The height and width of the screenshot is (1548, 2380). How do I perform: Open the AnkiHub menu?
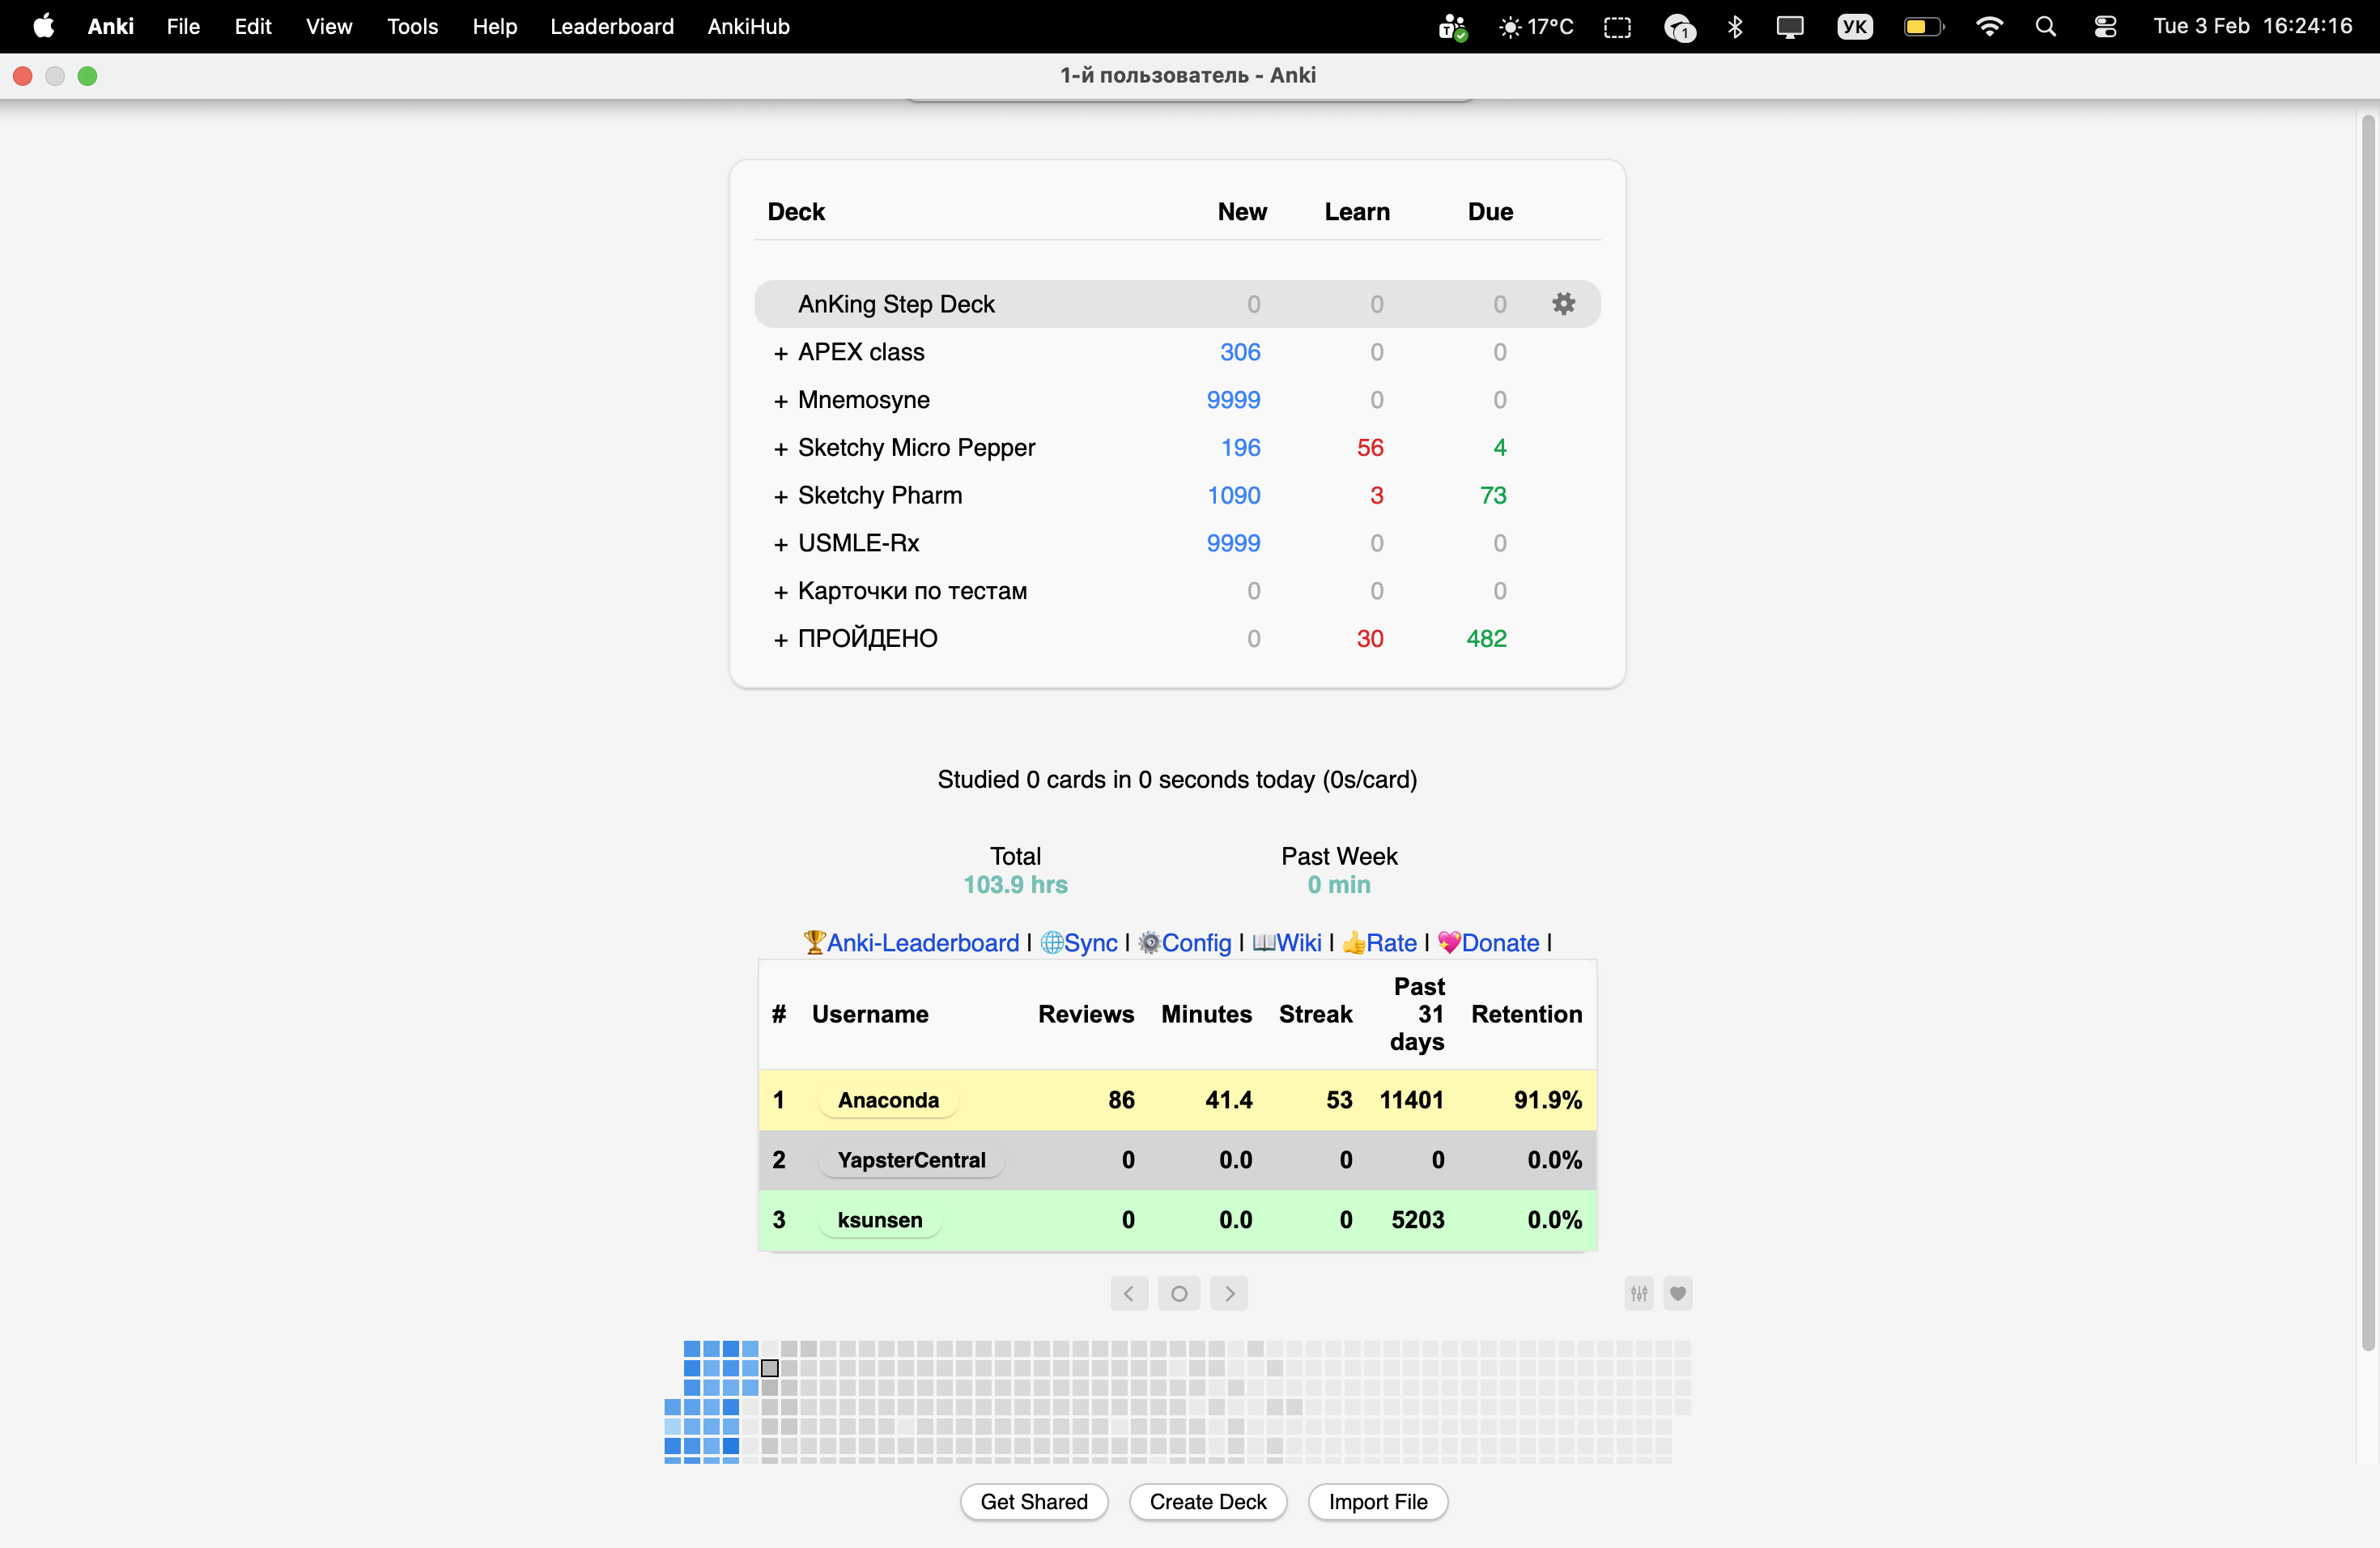[748, 27]
